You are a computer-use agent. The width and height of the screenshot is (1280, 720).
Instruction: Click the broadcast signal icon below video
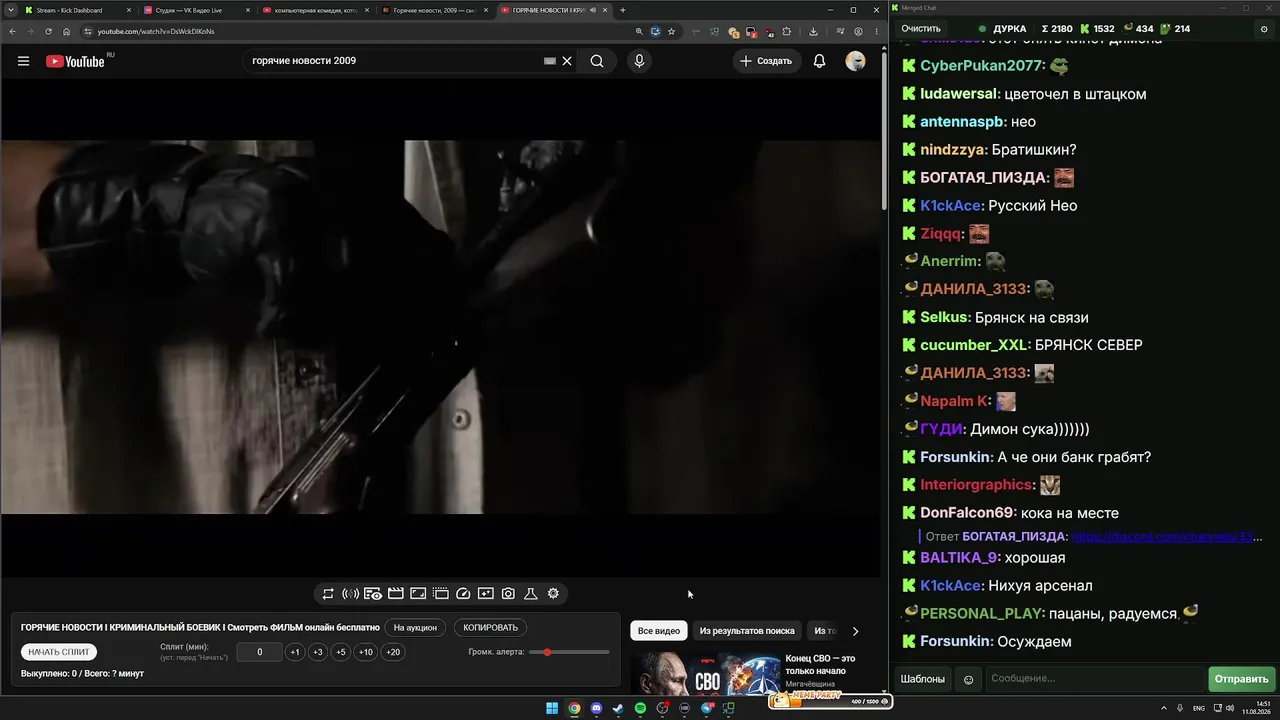coord(350,594)
